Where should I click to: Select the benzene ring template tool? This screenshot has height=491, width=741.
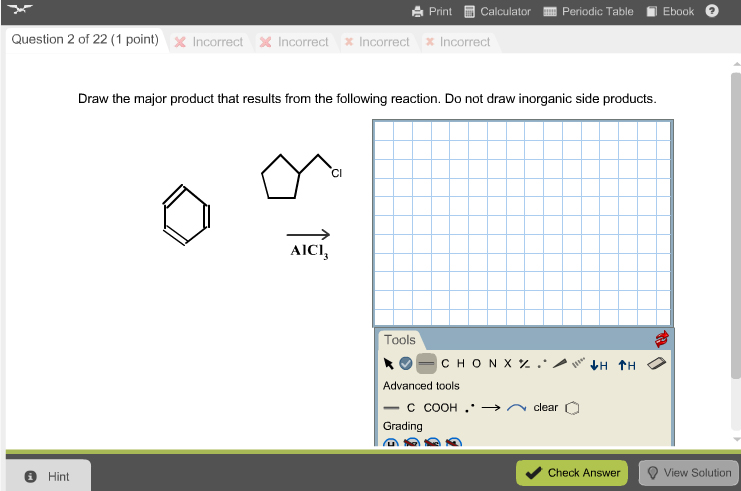(572, 408)
